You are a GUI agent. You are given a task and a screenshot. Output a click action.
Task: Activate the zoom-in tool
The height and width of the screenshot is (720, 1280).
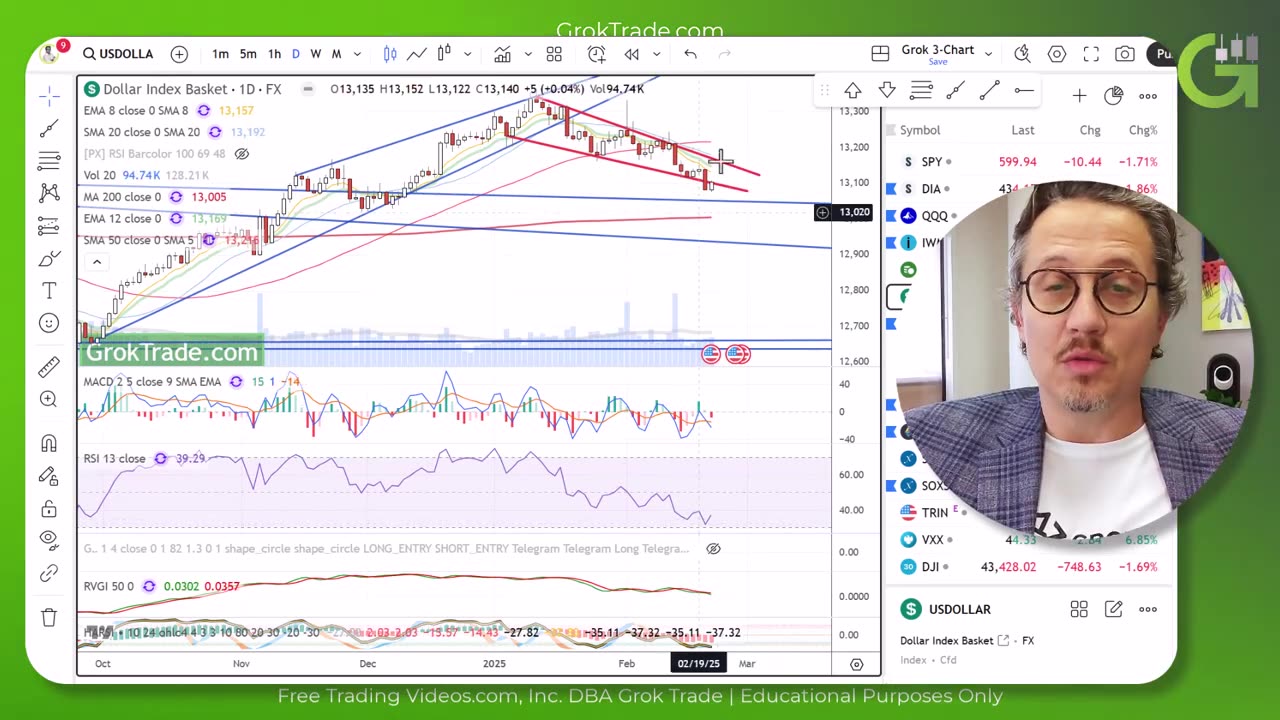(x=48, y=400)
